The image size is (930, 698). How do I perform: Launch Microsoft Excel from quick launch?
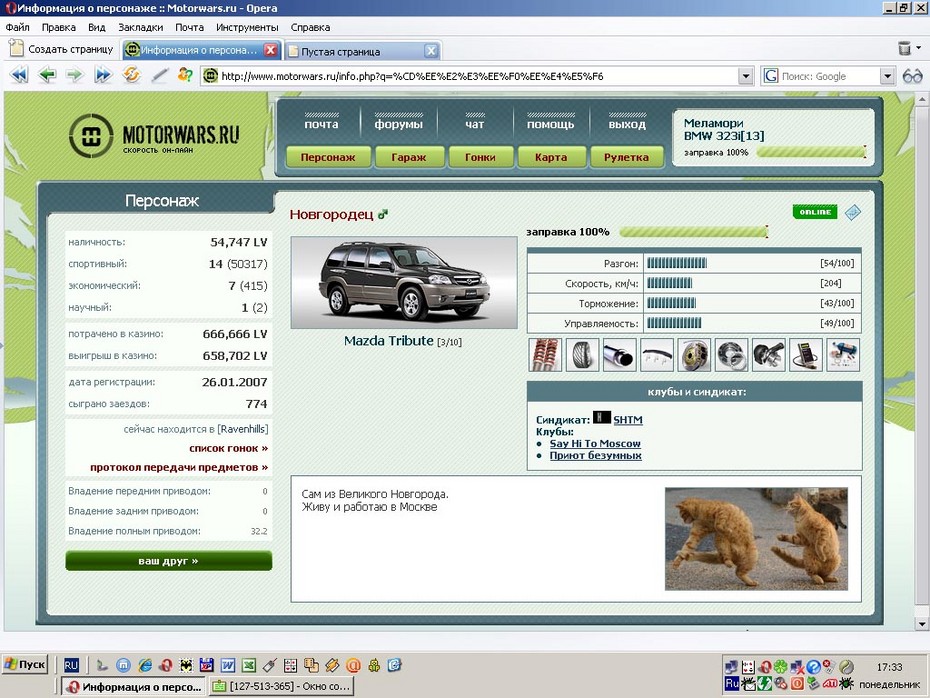click(x=249, y=665)
